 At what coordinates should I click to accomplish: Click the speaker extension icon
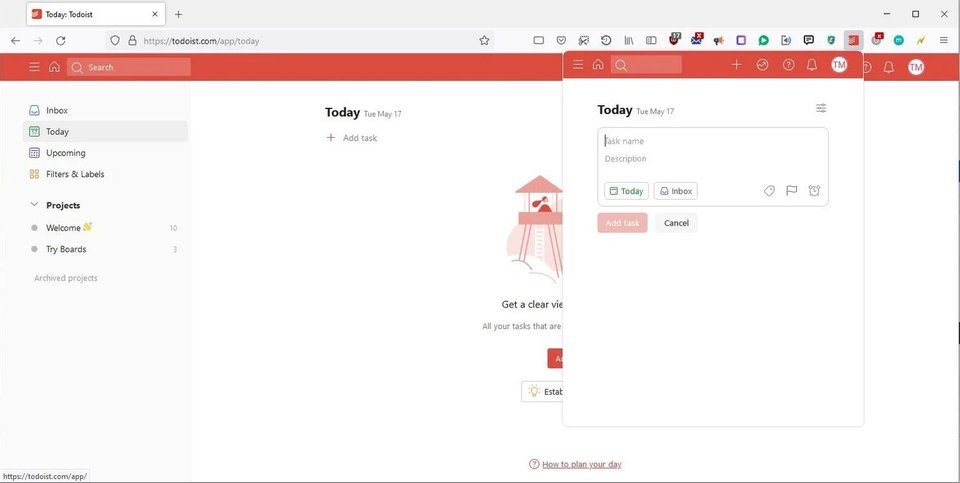tap(786, 40)
